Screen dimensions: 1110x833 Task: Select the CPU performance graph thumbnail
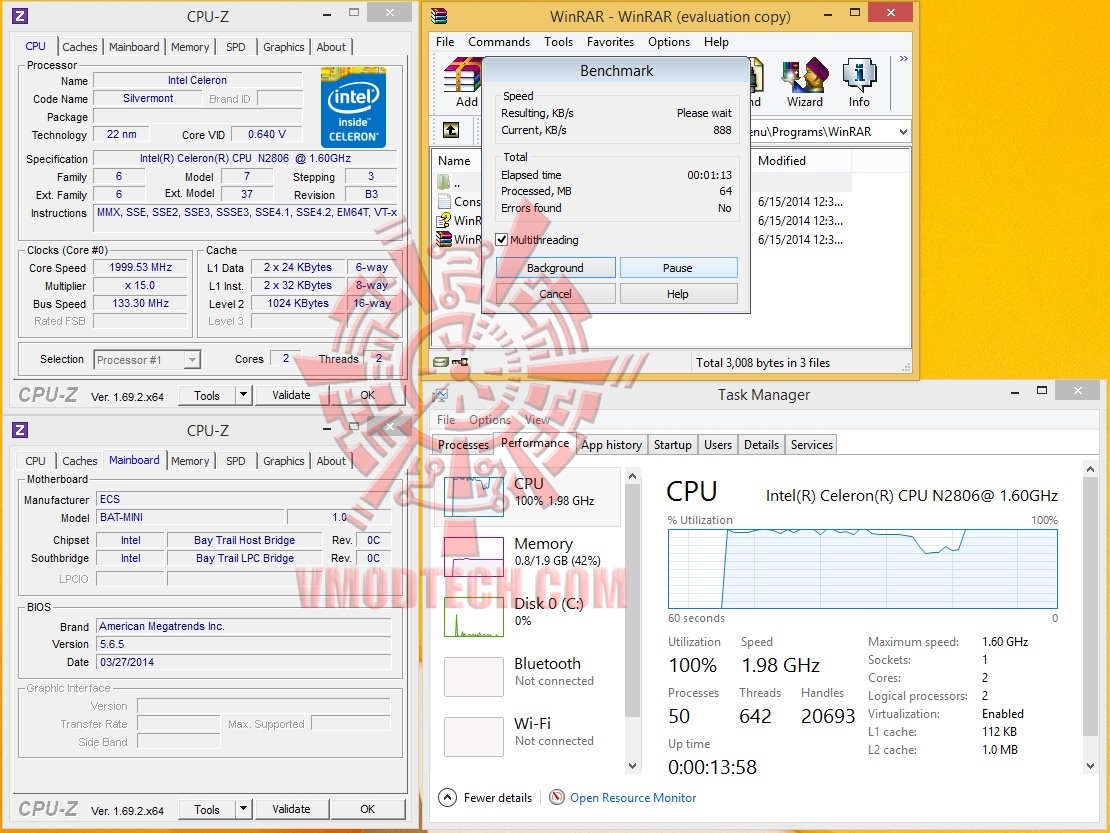click(474, 497)
